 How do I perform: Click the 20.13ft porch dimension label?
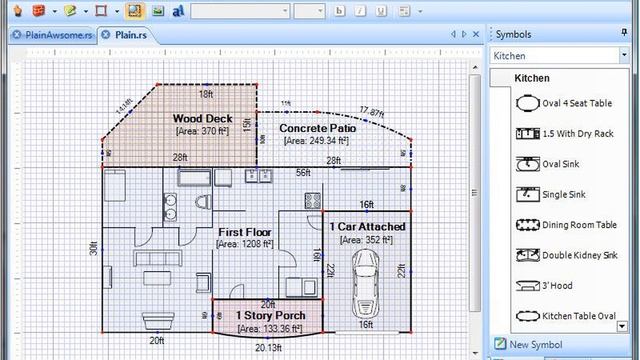point(268,348)
